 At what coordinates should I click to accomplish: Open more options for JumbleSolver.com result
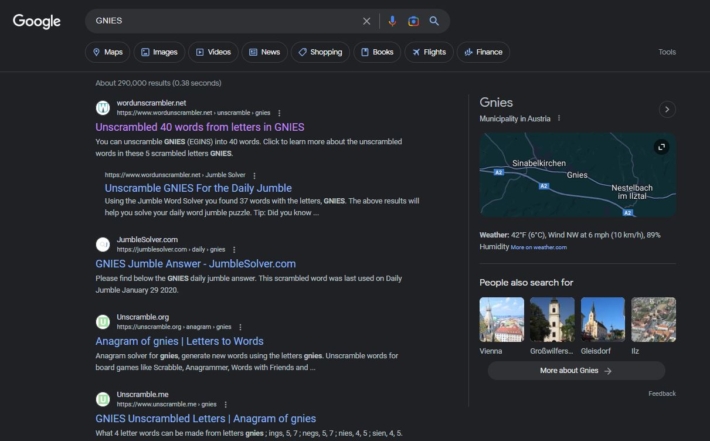pos(234,249)
